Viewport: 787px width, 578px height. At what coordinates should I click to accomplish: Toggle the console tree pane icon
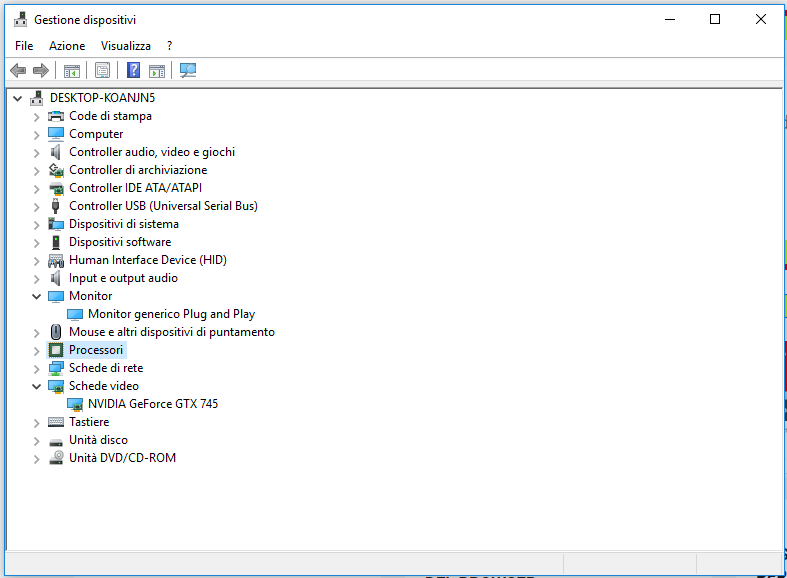[x=72, y=70]
